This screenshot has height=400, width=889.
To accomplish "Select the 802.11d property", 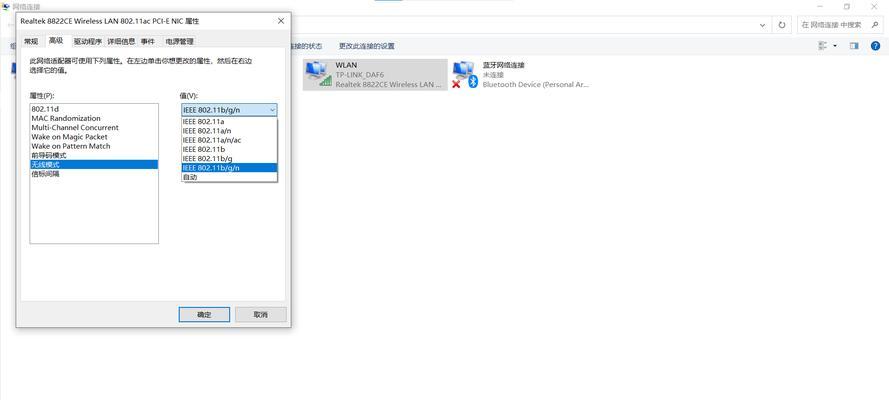I will [94, 109].
